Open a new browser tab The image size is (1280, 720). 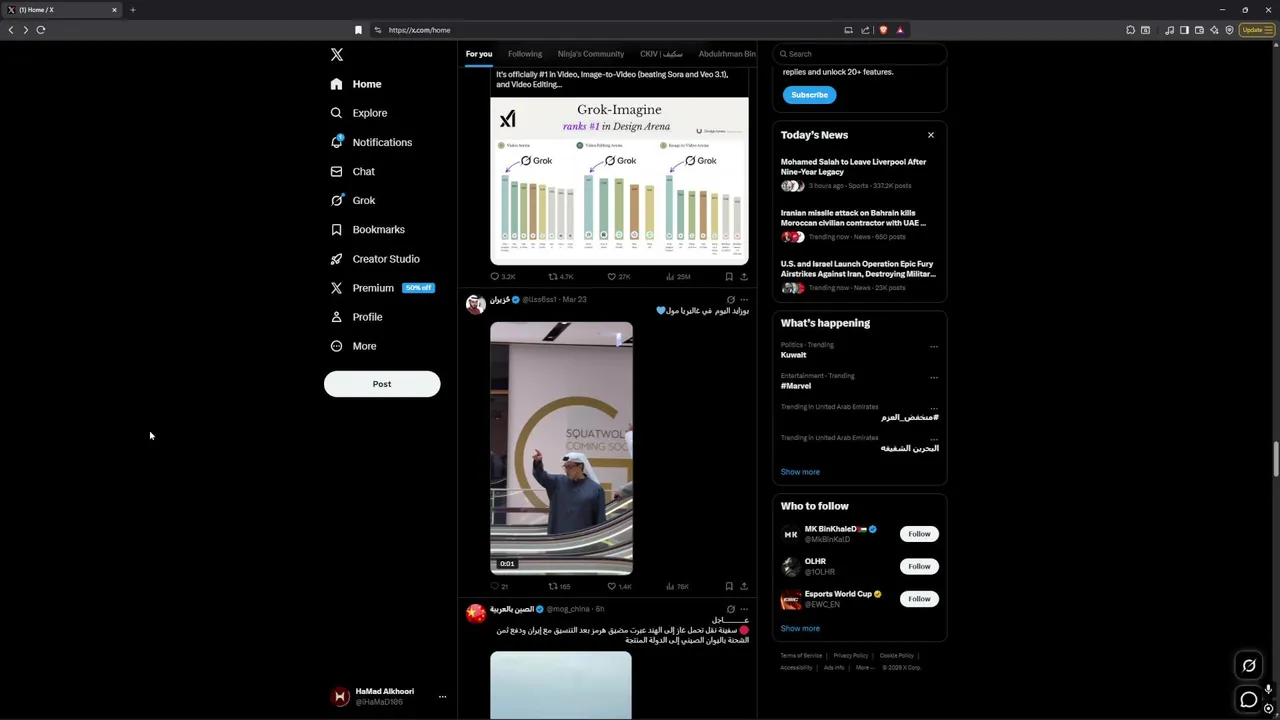(x=132, y=10)
